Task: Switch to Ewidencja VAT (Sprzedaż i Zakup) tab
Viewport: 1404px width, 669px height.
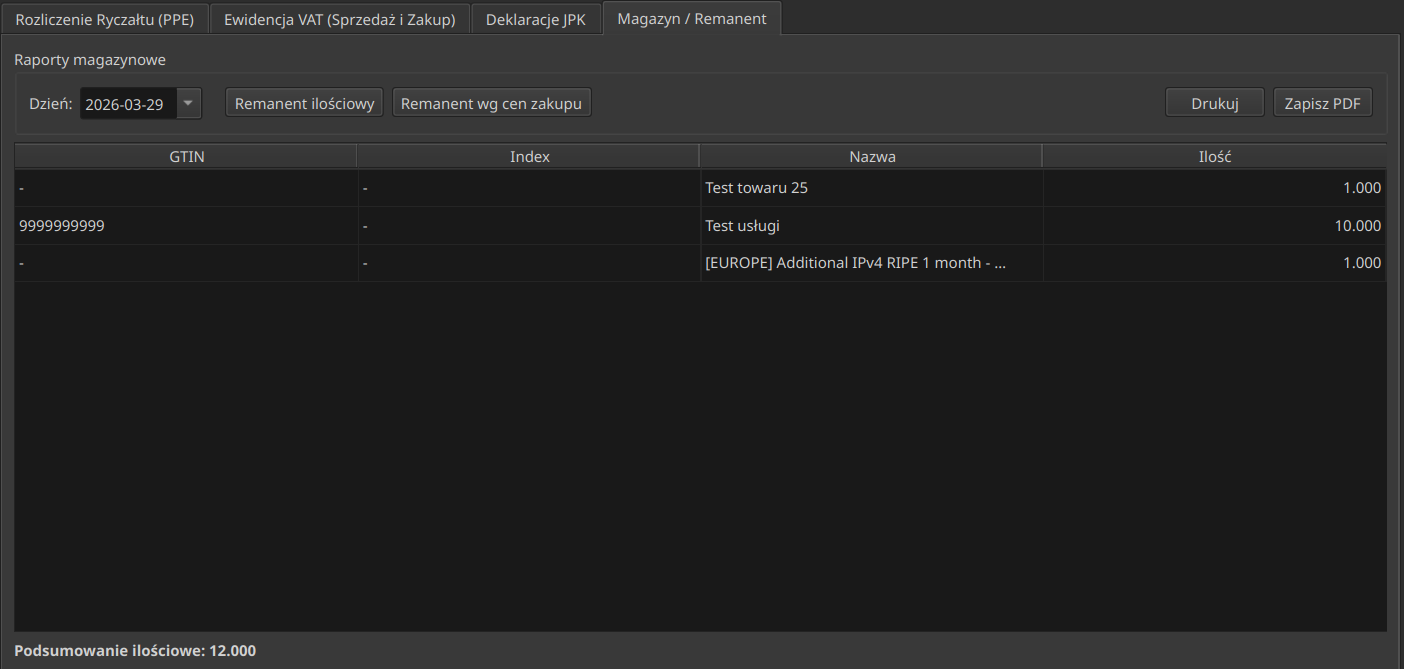Action: click(340, 19)
